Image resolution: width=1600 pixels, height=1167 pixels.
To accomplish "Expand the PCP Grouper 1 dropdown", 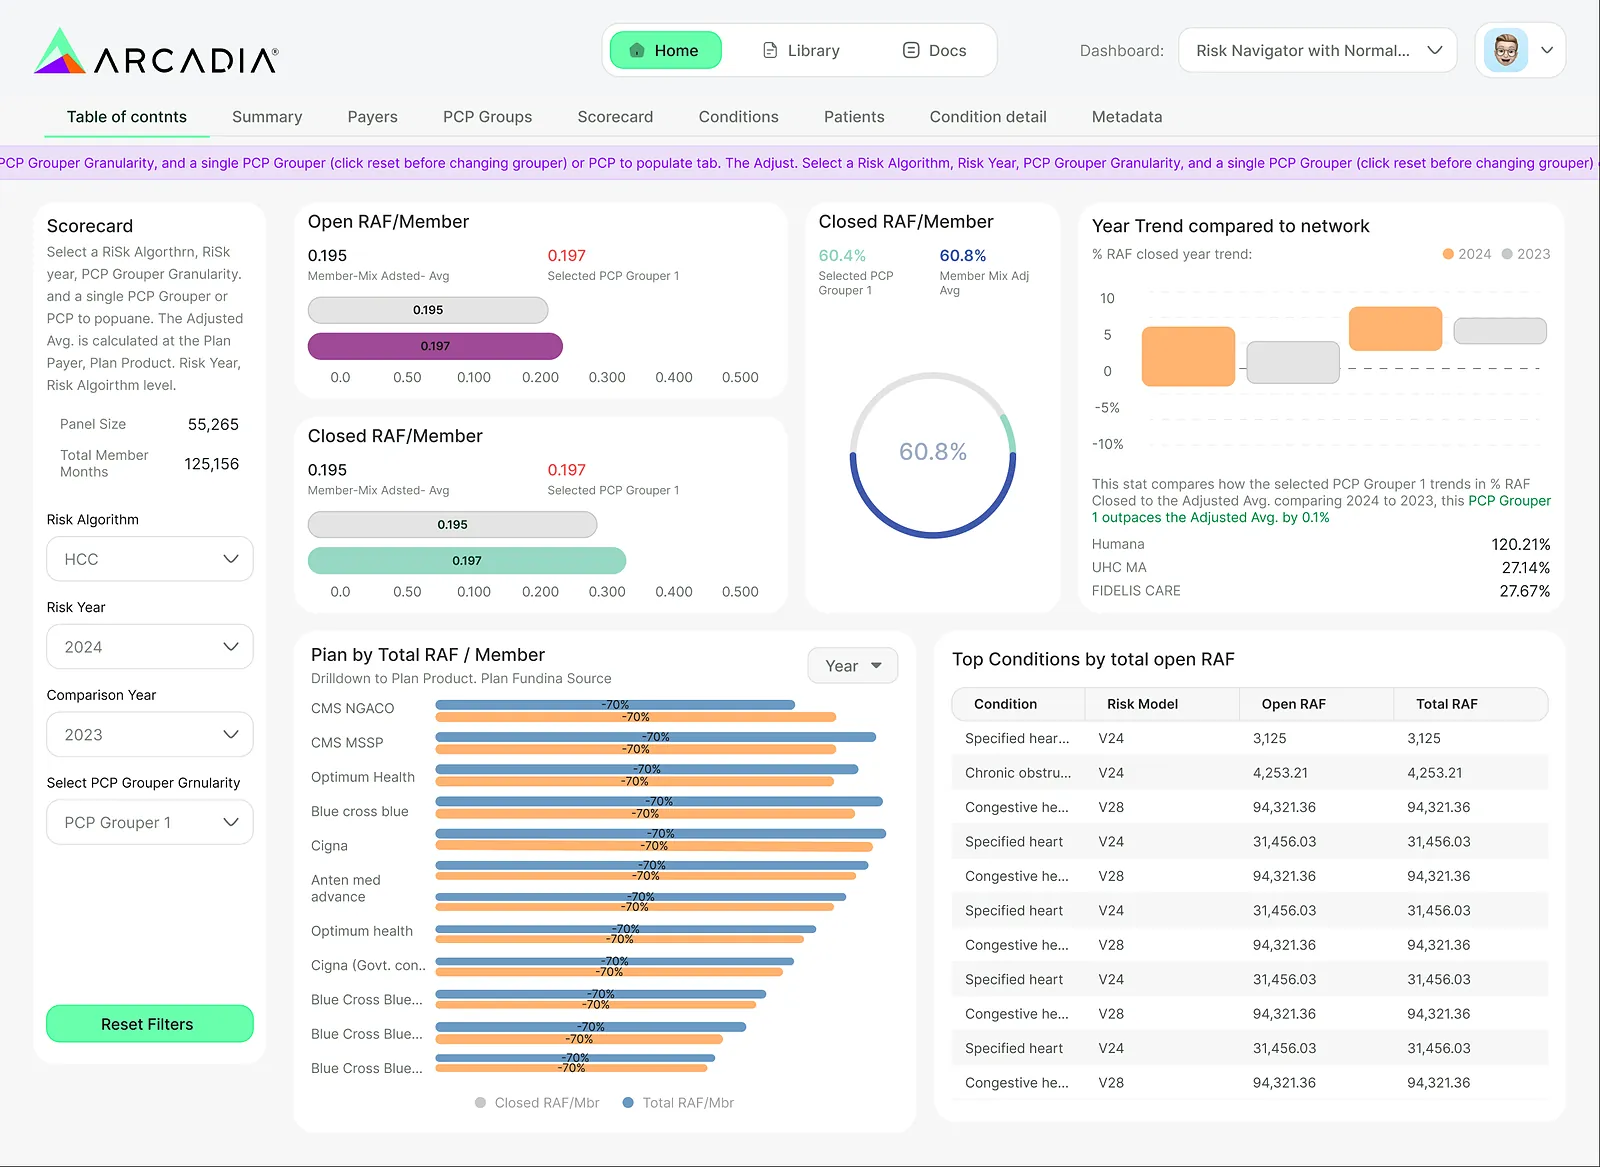I will (x=150, y=822).
